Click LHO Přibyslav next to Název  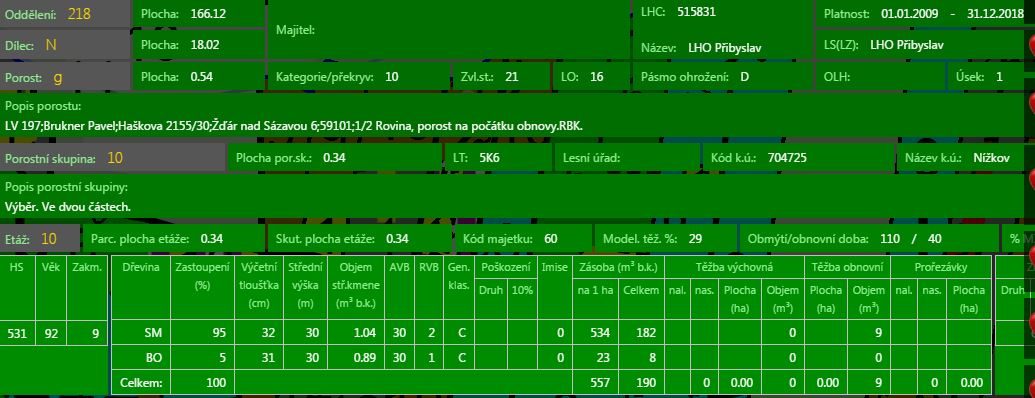[725, 48]
